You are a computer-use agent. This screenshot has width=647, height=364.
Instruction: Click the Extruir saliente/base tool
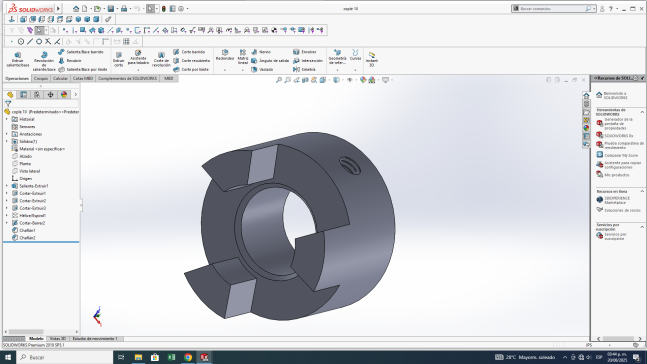[18, 59]
